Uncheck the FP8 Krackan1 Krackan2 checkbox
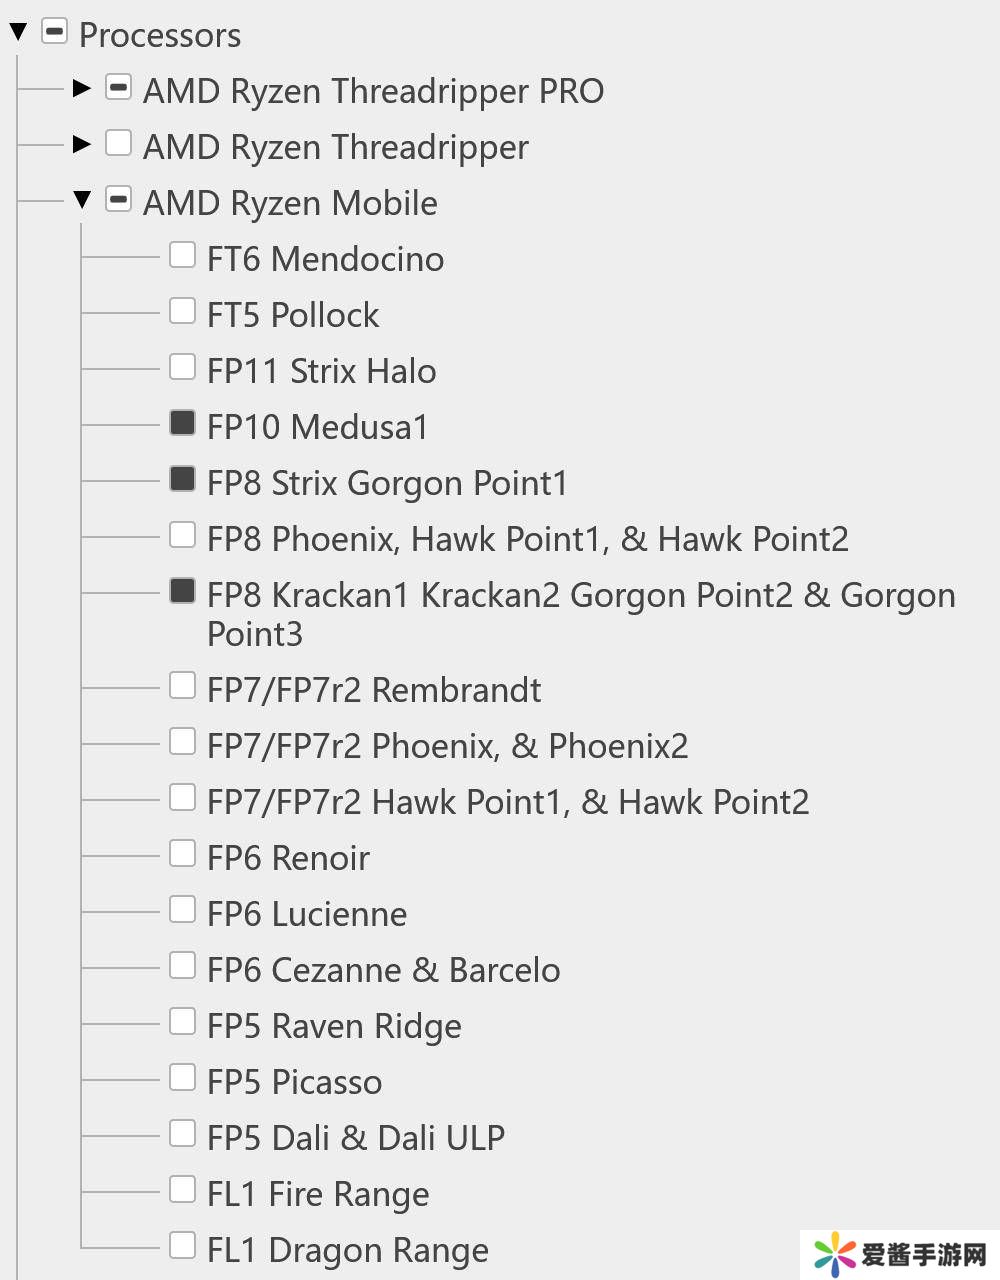The height and width of the screenshot is (1280, 1000). click(182, 592)
